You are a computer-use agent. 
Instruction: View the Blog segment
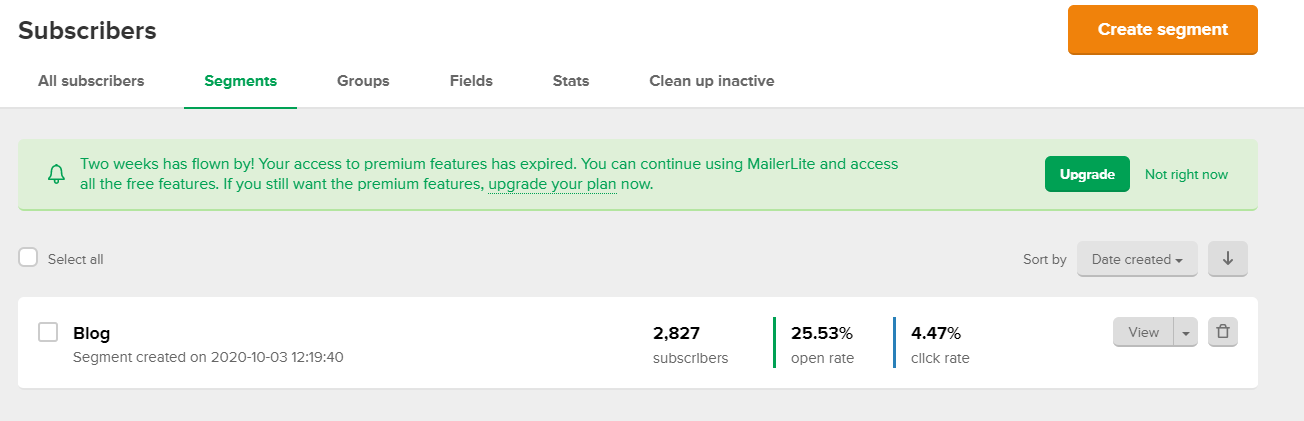click(x=1142, y=333)
